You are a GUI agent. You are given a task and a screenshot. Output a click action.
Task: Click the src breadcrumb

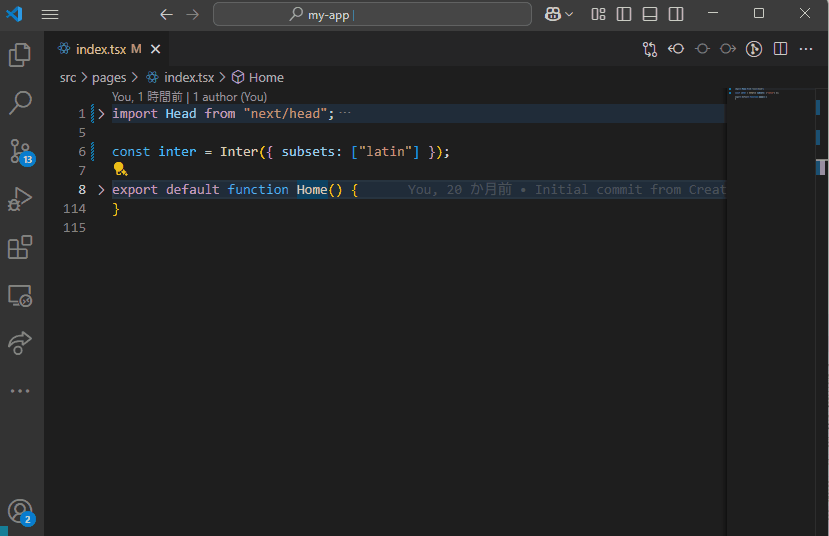(68, 78)
